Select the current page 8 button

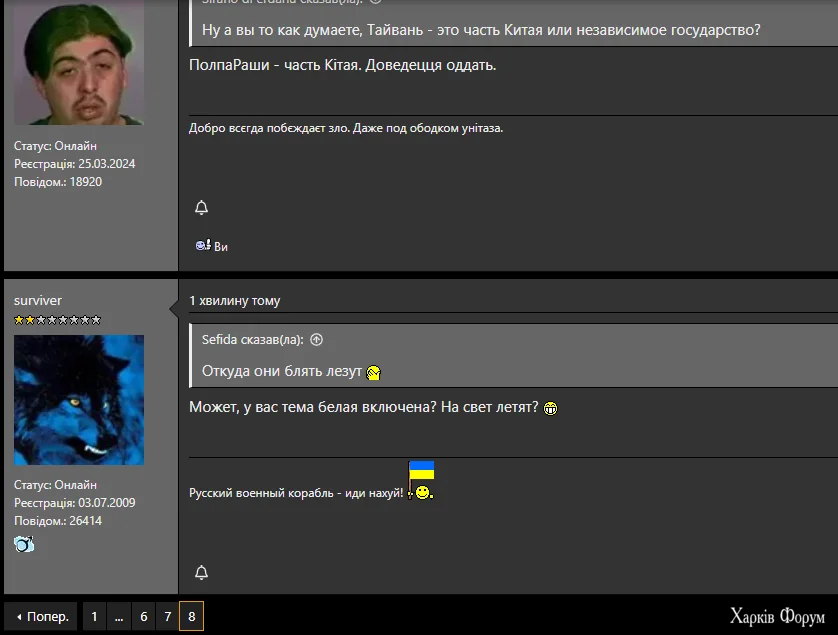point(191,616)
